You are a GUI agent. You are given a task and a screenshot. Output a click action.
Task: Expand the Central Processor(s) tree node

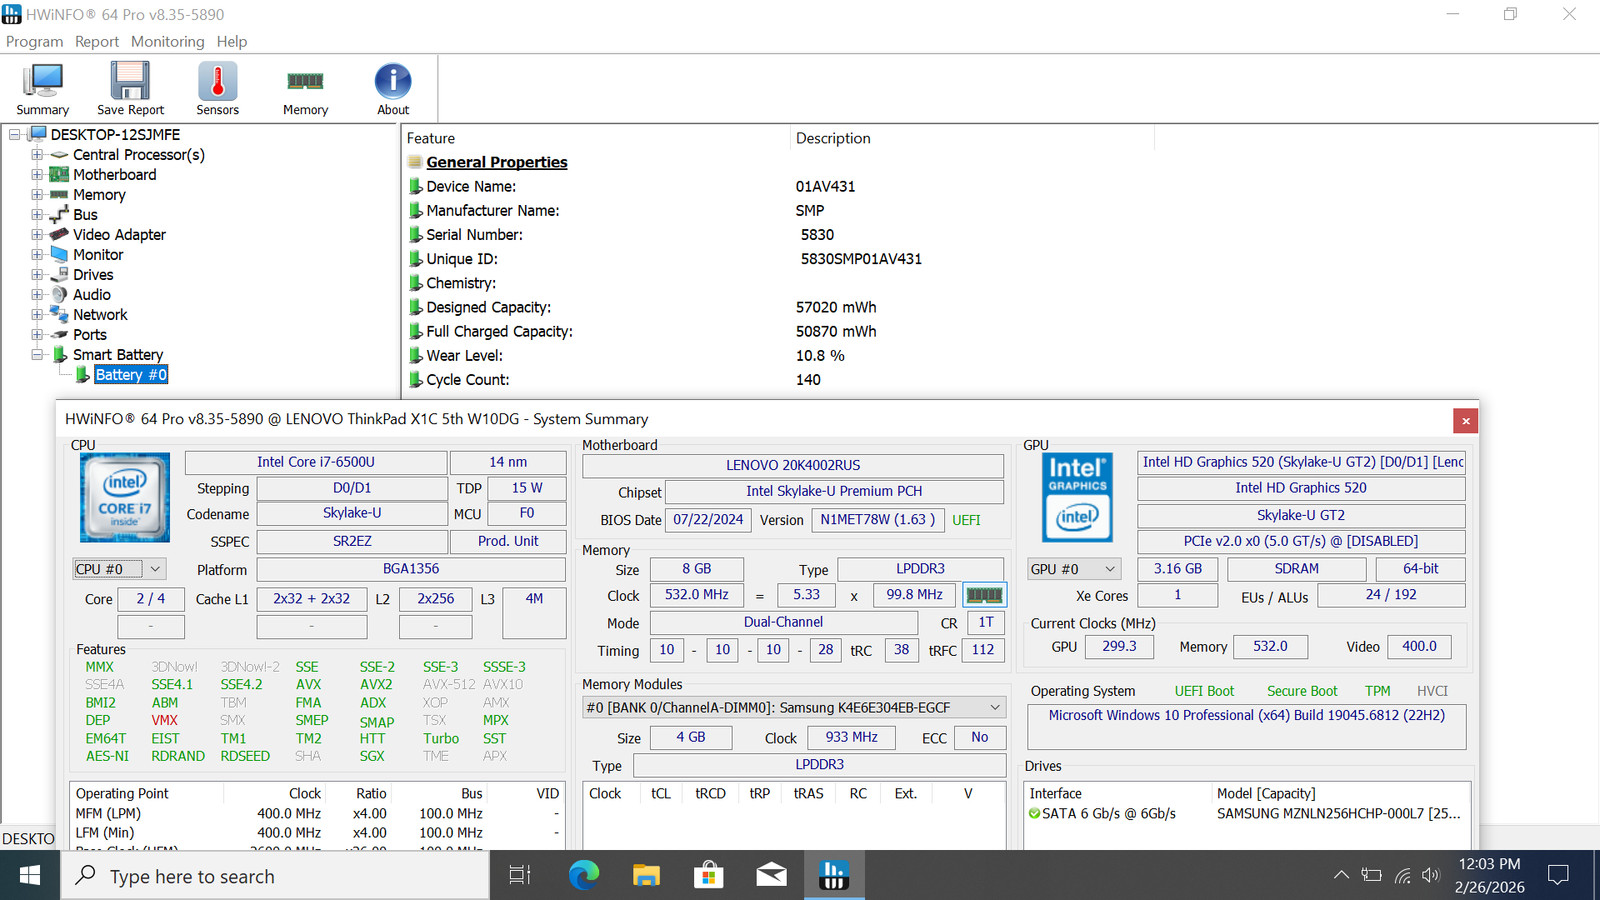(x=37, y=155)
